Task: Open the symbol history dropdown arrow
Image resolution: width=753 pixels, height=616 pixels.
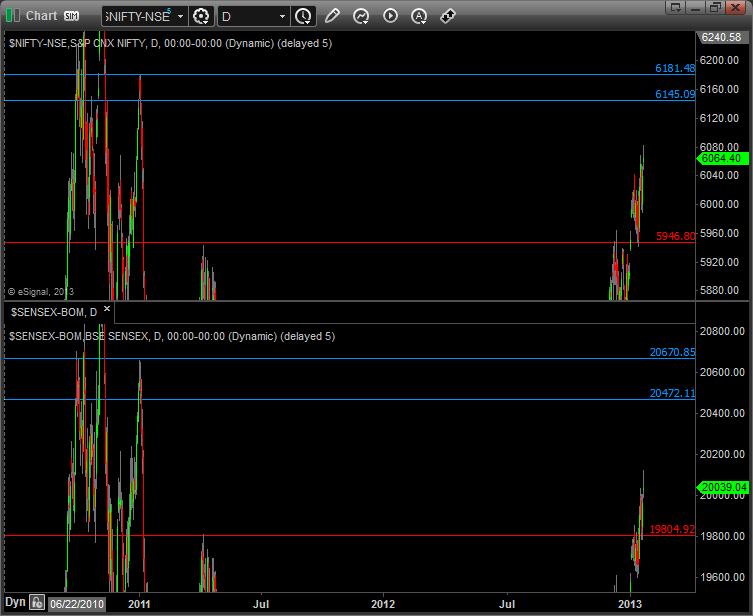Action: 181,16
